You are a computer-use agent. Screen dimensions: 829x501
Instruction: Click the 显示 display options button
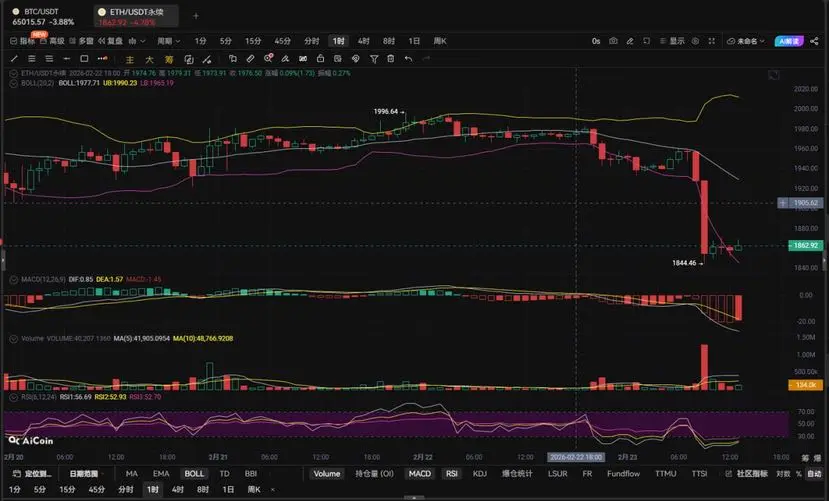click(672, 41)
